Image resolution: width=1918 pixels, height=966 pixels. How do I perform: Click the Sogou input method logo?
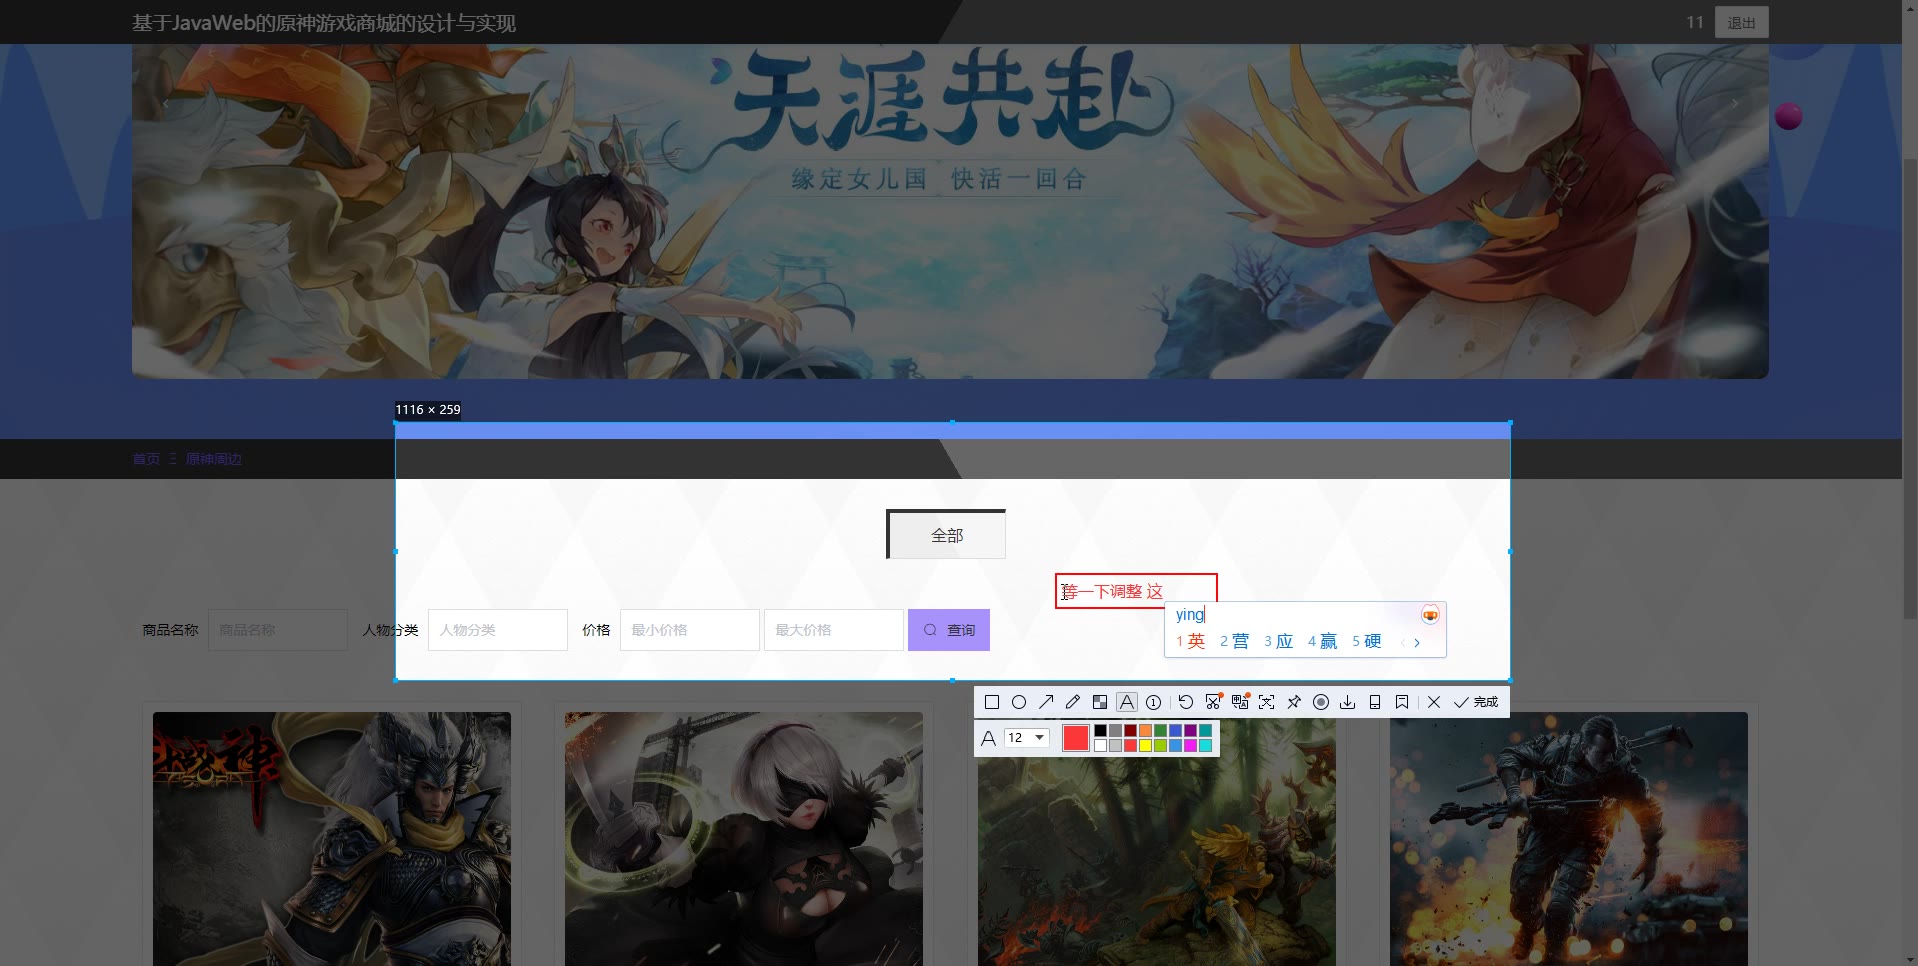pos(1430,614)
